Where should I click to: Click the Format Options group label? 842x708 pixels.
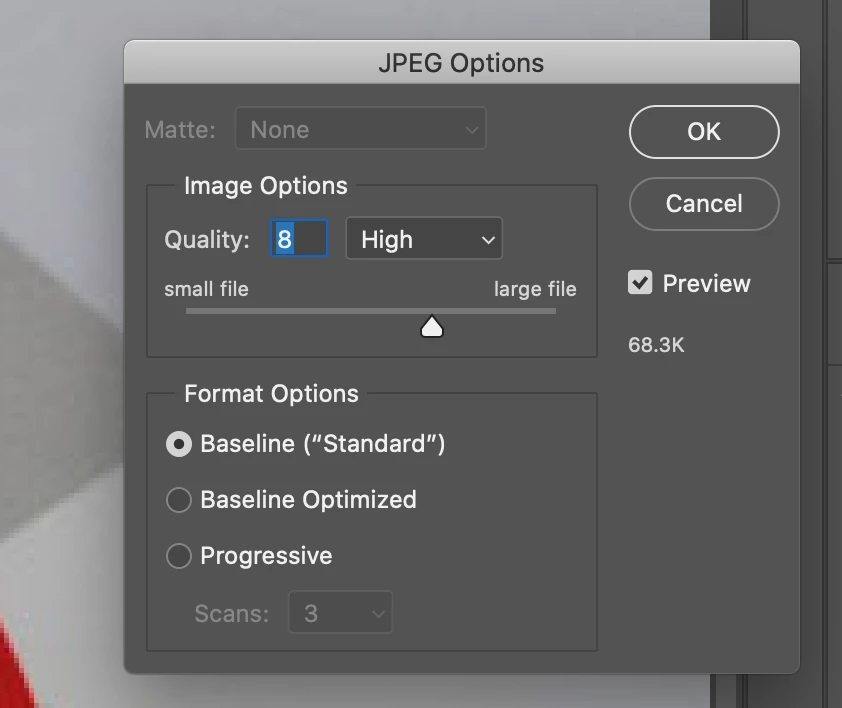click(x=271, y=394)
